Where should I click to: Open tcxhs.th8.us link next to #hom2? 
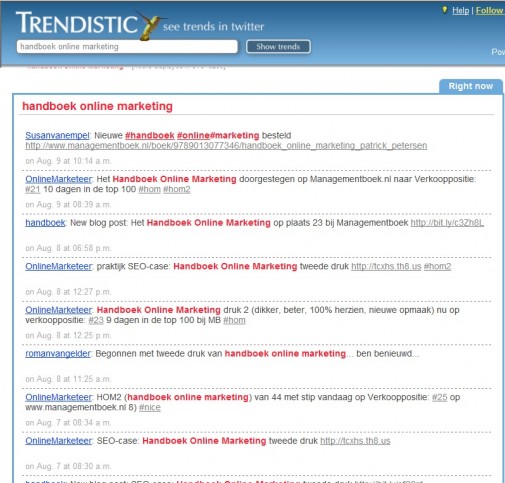[386, 266]
